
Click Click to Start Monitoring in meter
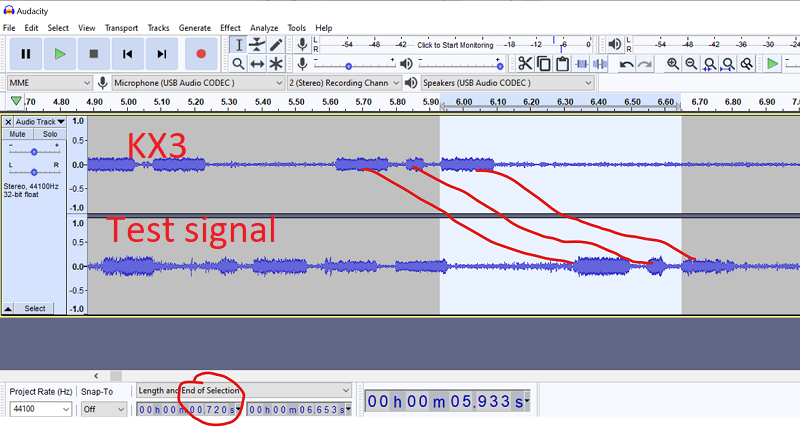[455, 45]
